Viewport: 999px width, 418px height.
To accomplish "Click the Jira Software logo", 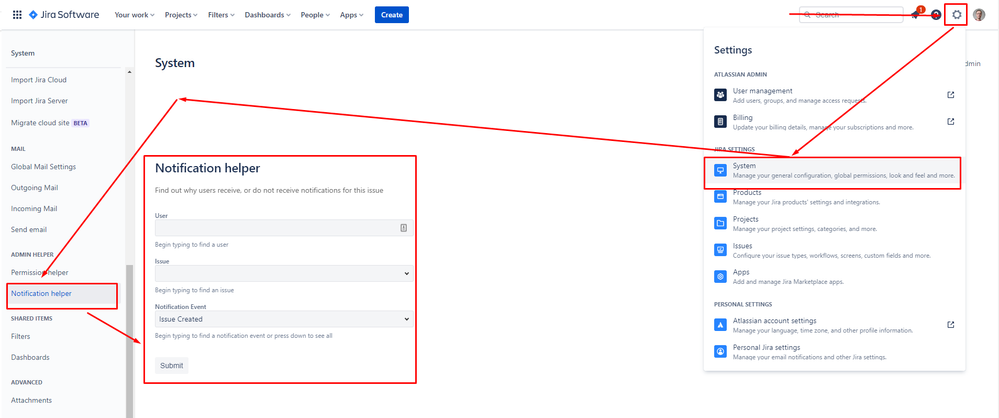I will point(64,15).
